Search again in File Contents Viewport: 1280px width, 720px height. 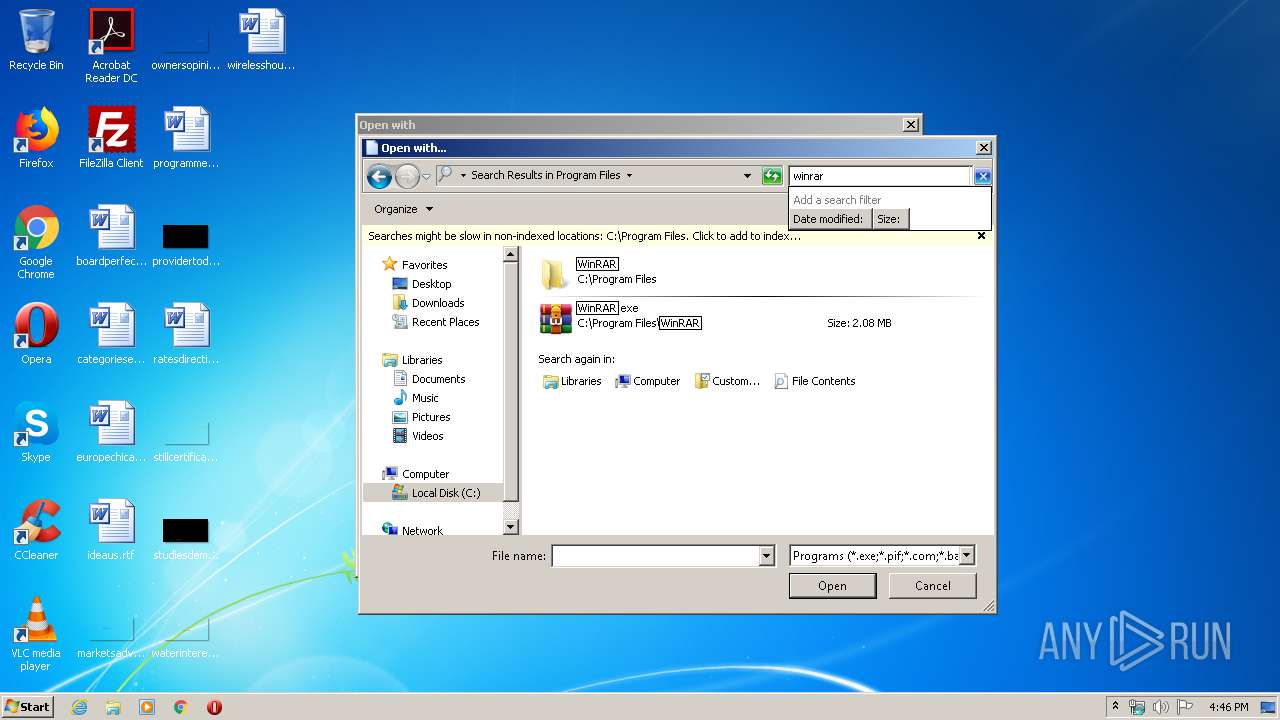click(815, 381)
